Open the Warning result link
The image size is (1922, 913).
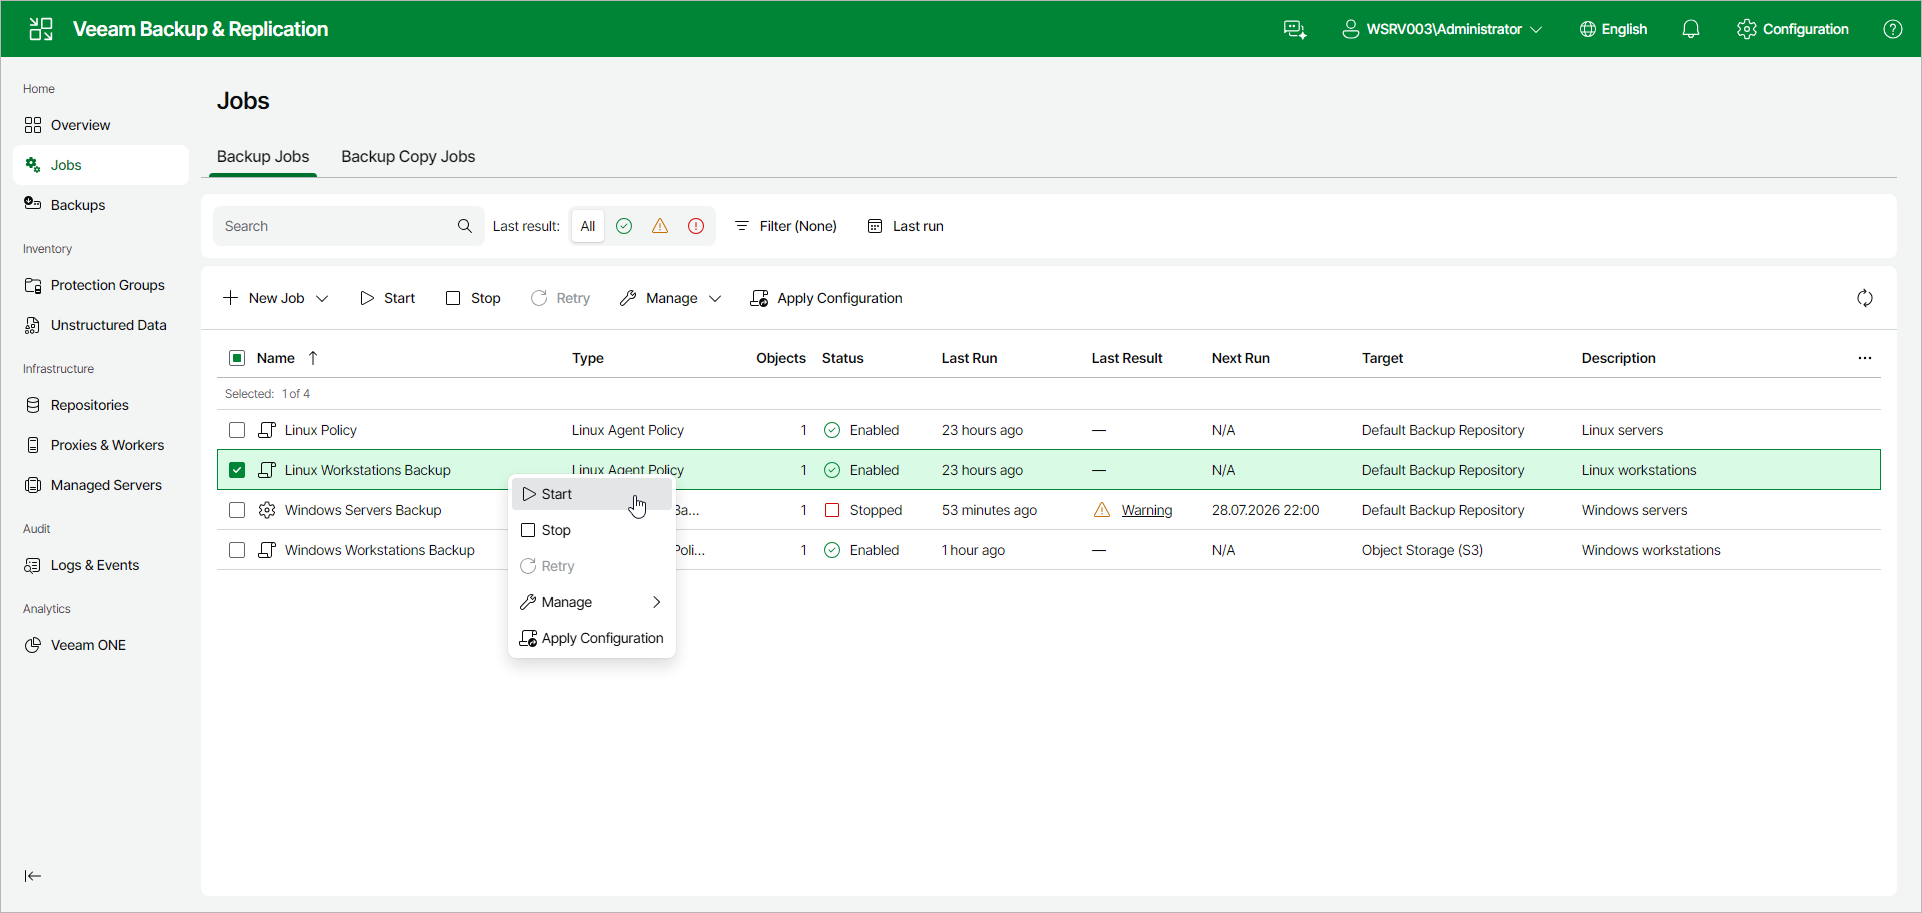click(x=1147, y=510)
